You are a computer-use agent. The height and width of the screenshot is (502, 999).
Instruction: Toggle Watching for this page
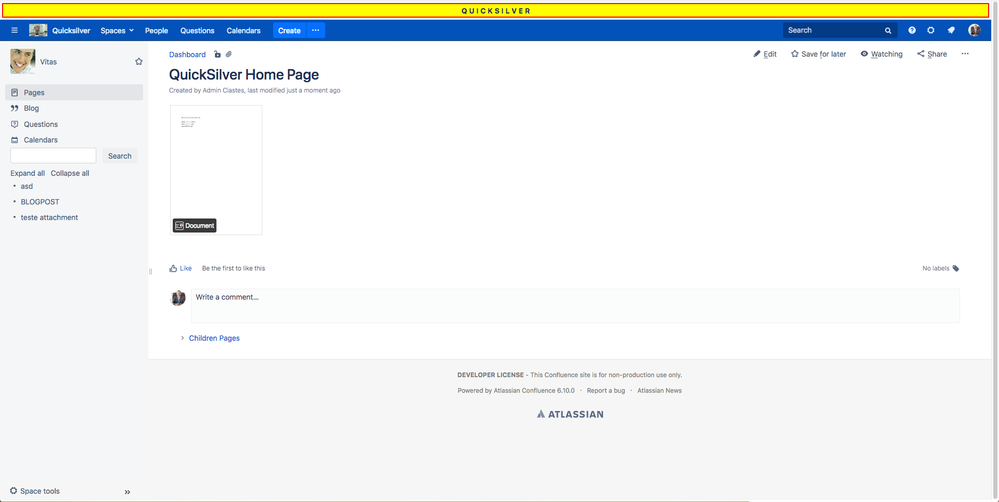881,54
